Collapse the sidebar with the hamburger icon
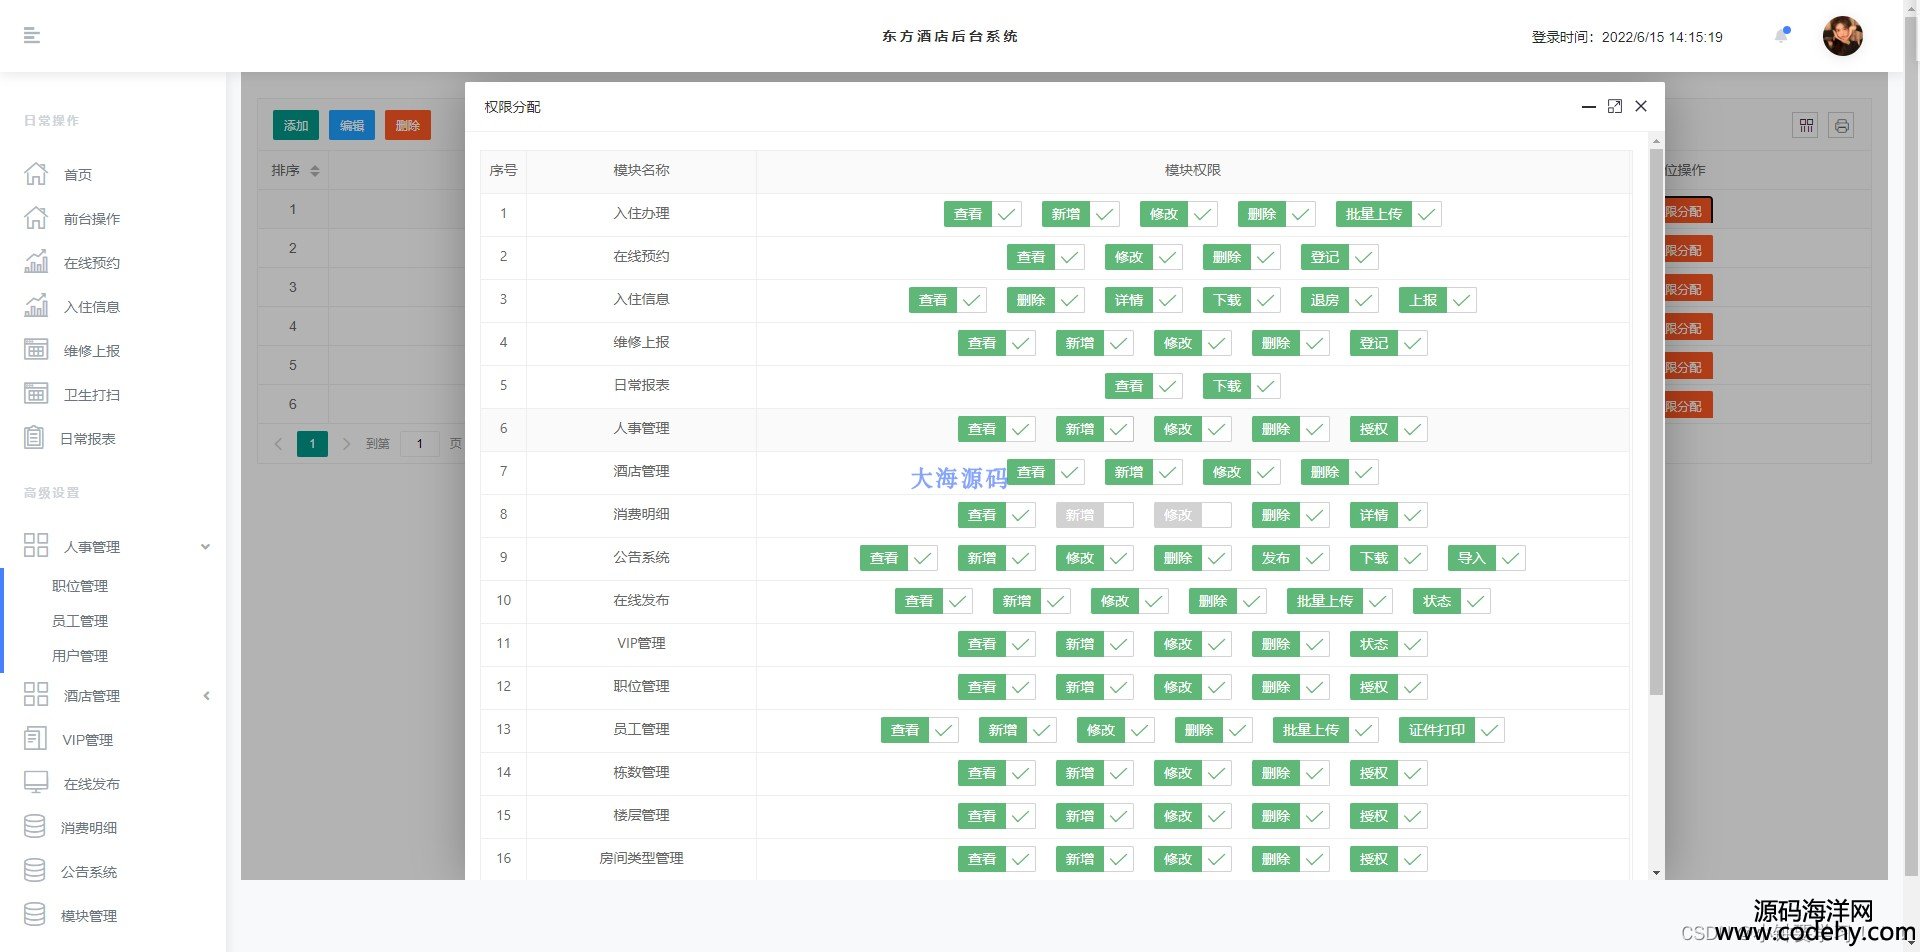Viewport: 1920px width, 952px height. click(32, 36)
